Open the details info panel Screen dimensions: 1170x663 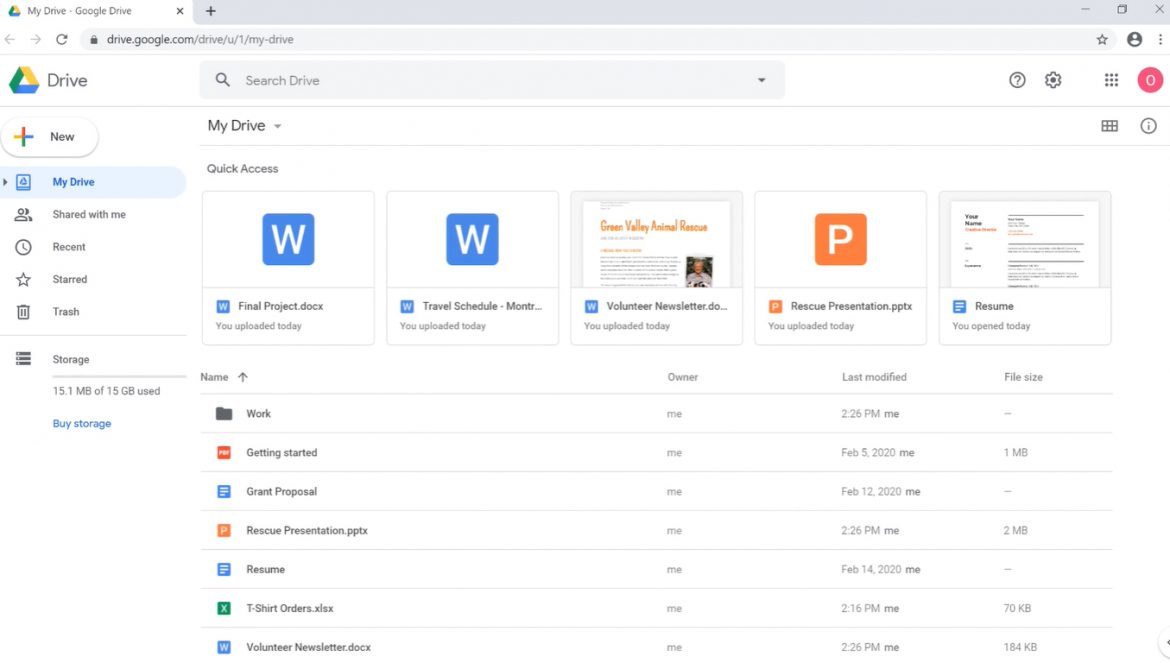(x=1148, y=126)
